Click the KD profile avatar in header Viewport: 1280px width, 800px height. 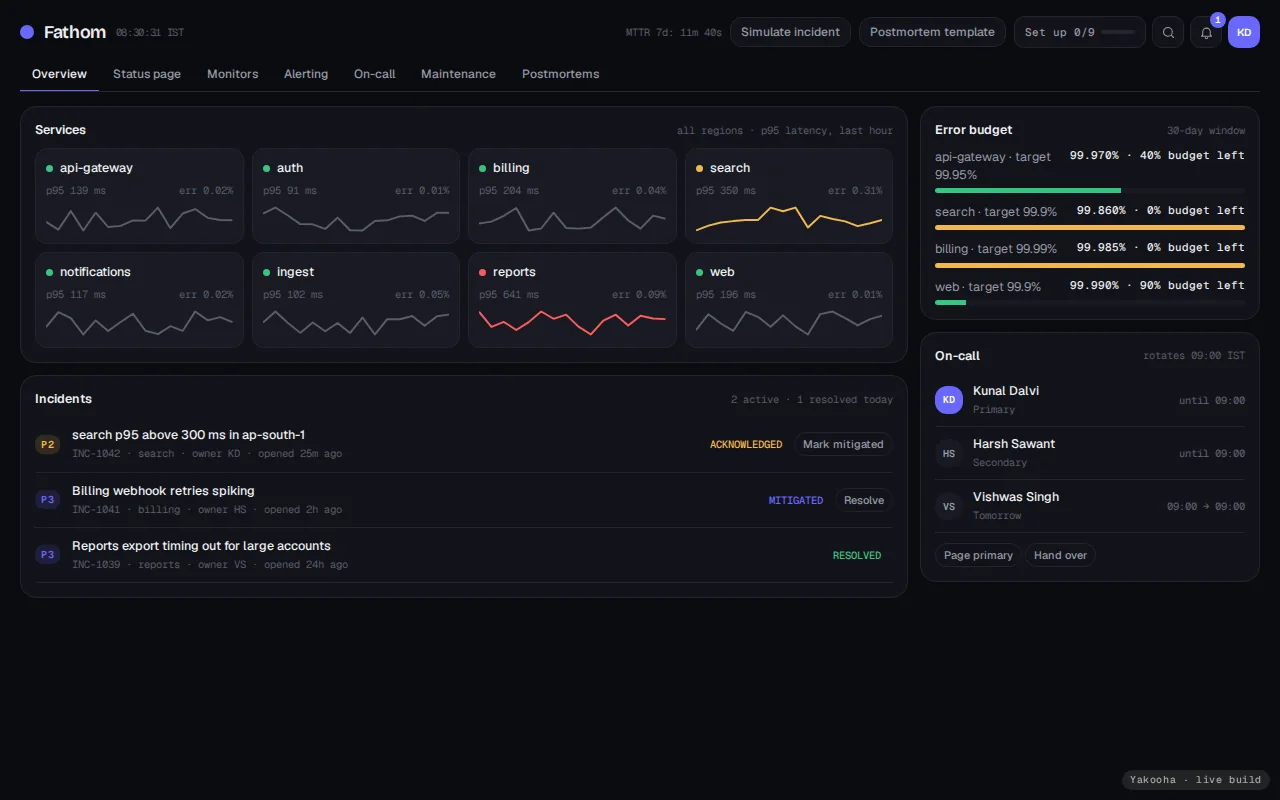click(x=1244, y=32)
